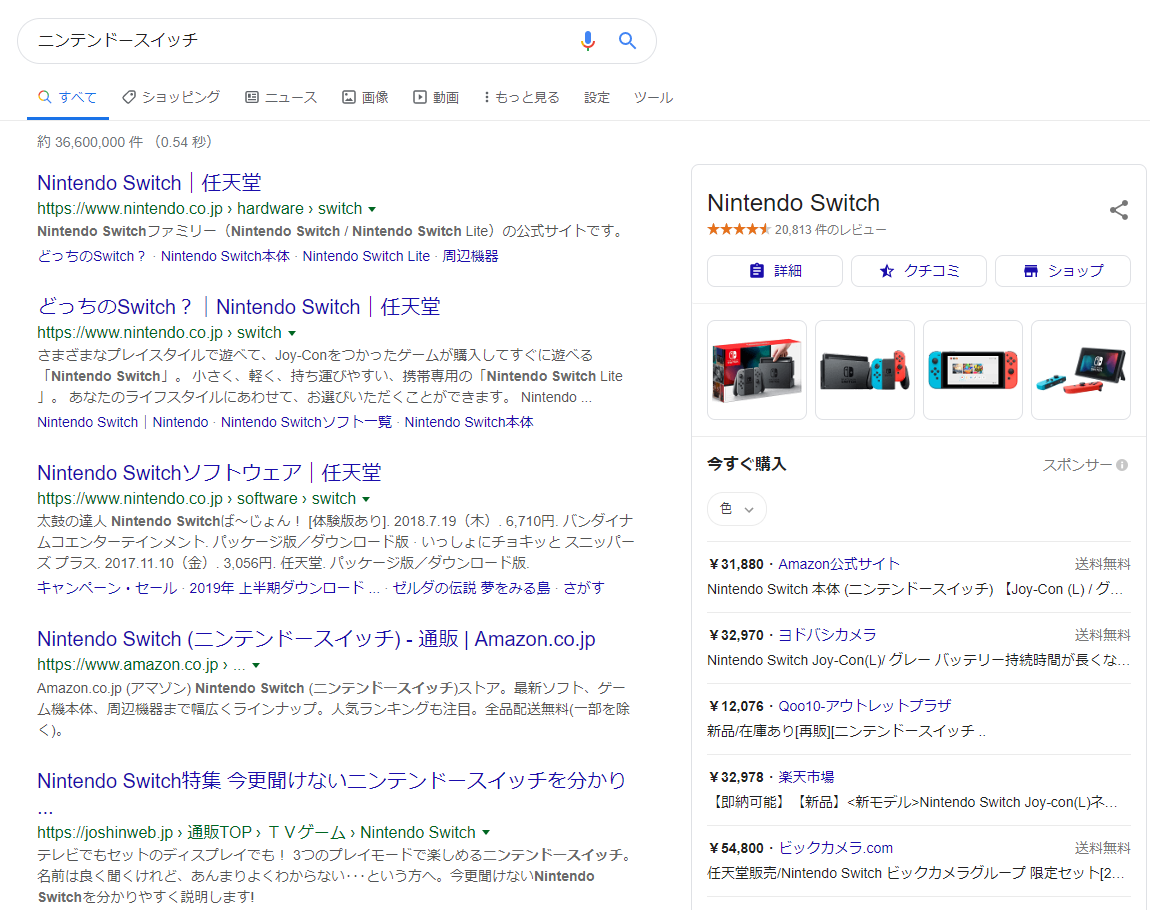This screenshot has width=1150, height=910.
Task: Open the ヨドバシカメラ seller link
Action: pos(827,635)
